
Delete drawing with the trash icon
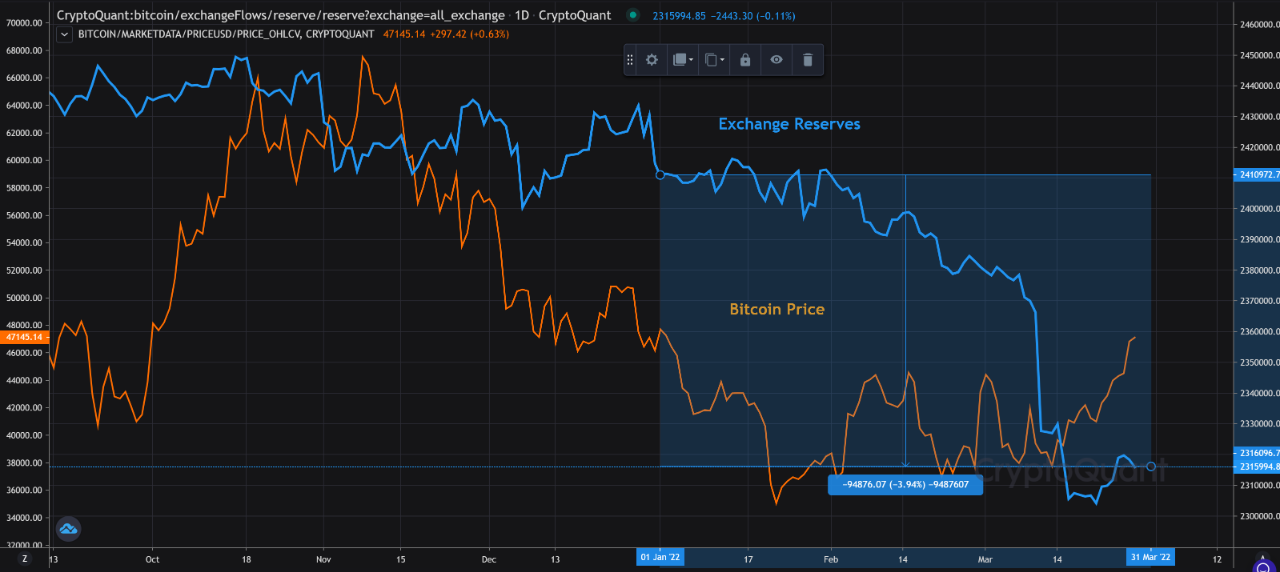[808, 60]
